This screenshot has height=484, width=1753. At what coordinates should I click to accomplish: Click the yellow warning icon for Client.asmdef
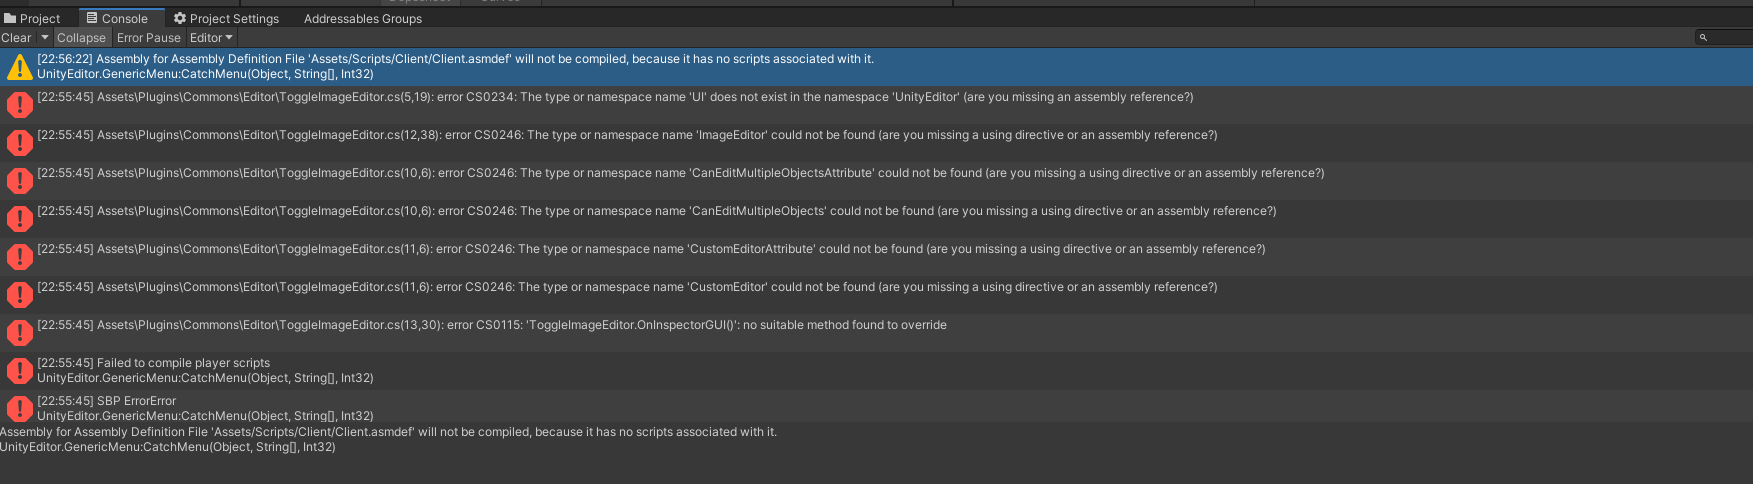(19, 67)
